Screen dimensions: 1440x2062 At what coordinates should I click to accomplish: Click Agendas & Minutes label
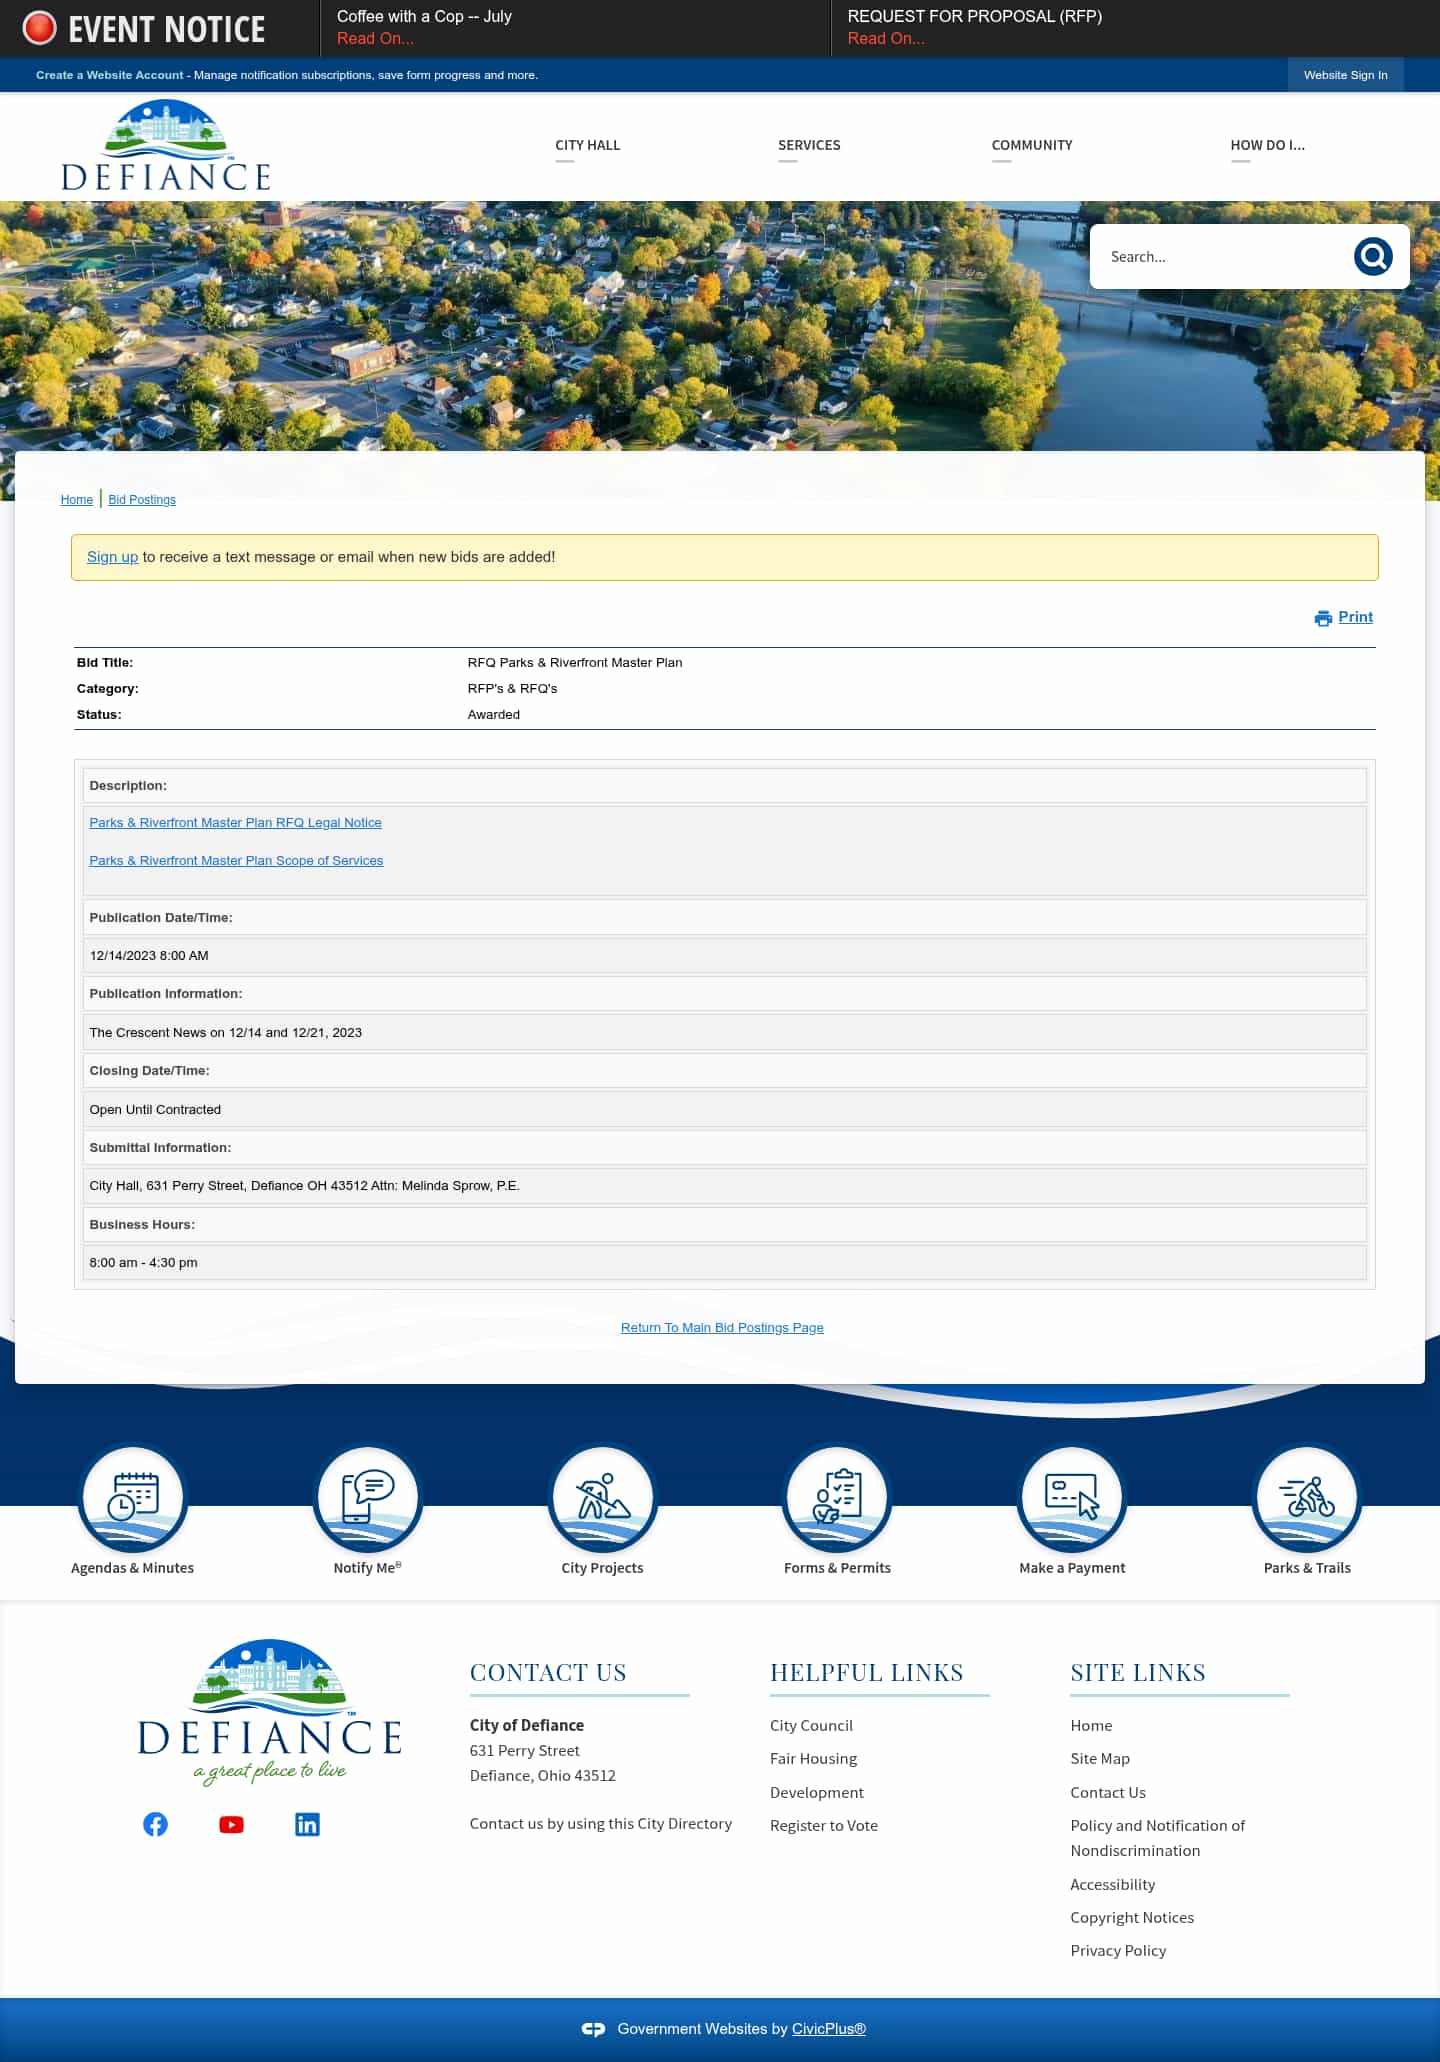tap(132, 1568)
